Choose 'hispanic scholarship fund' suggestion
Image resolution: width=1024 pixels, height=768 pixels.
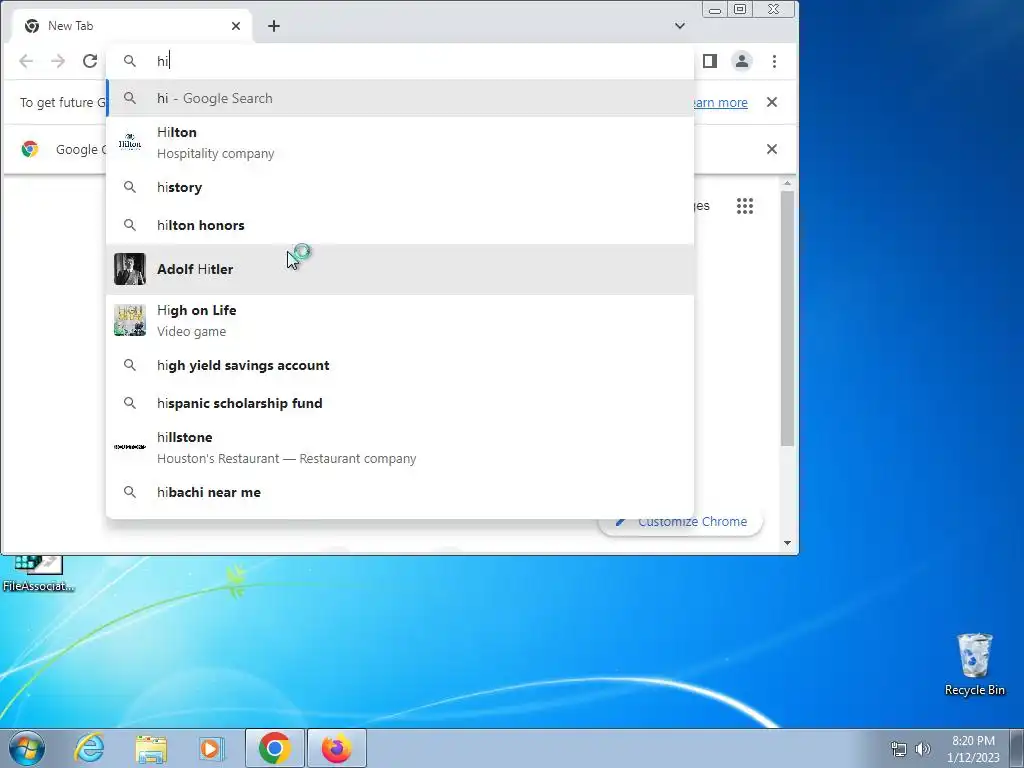[400, 404]
